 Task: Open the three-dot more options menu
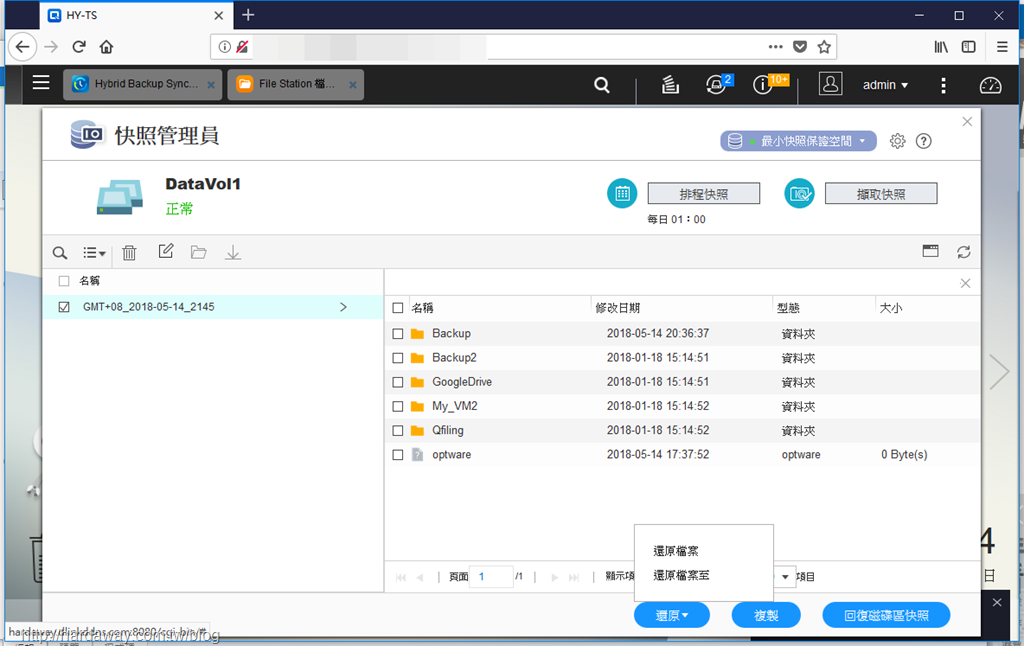pyautogui.click(x=943, y=85)
